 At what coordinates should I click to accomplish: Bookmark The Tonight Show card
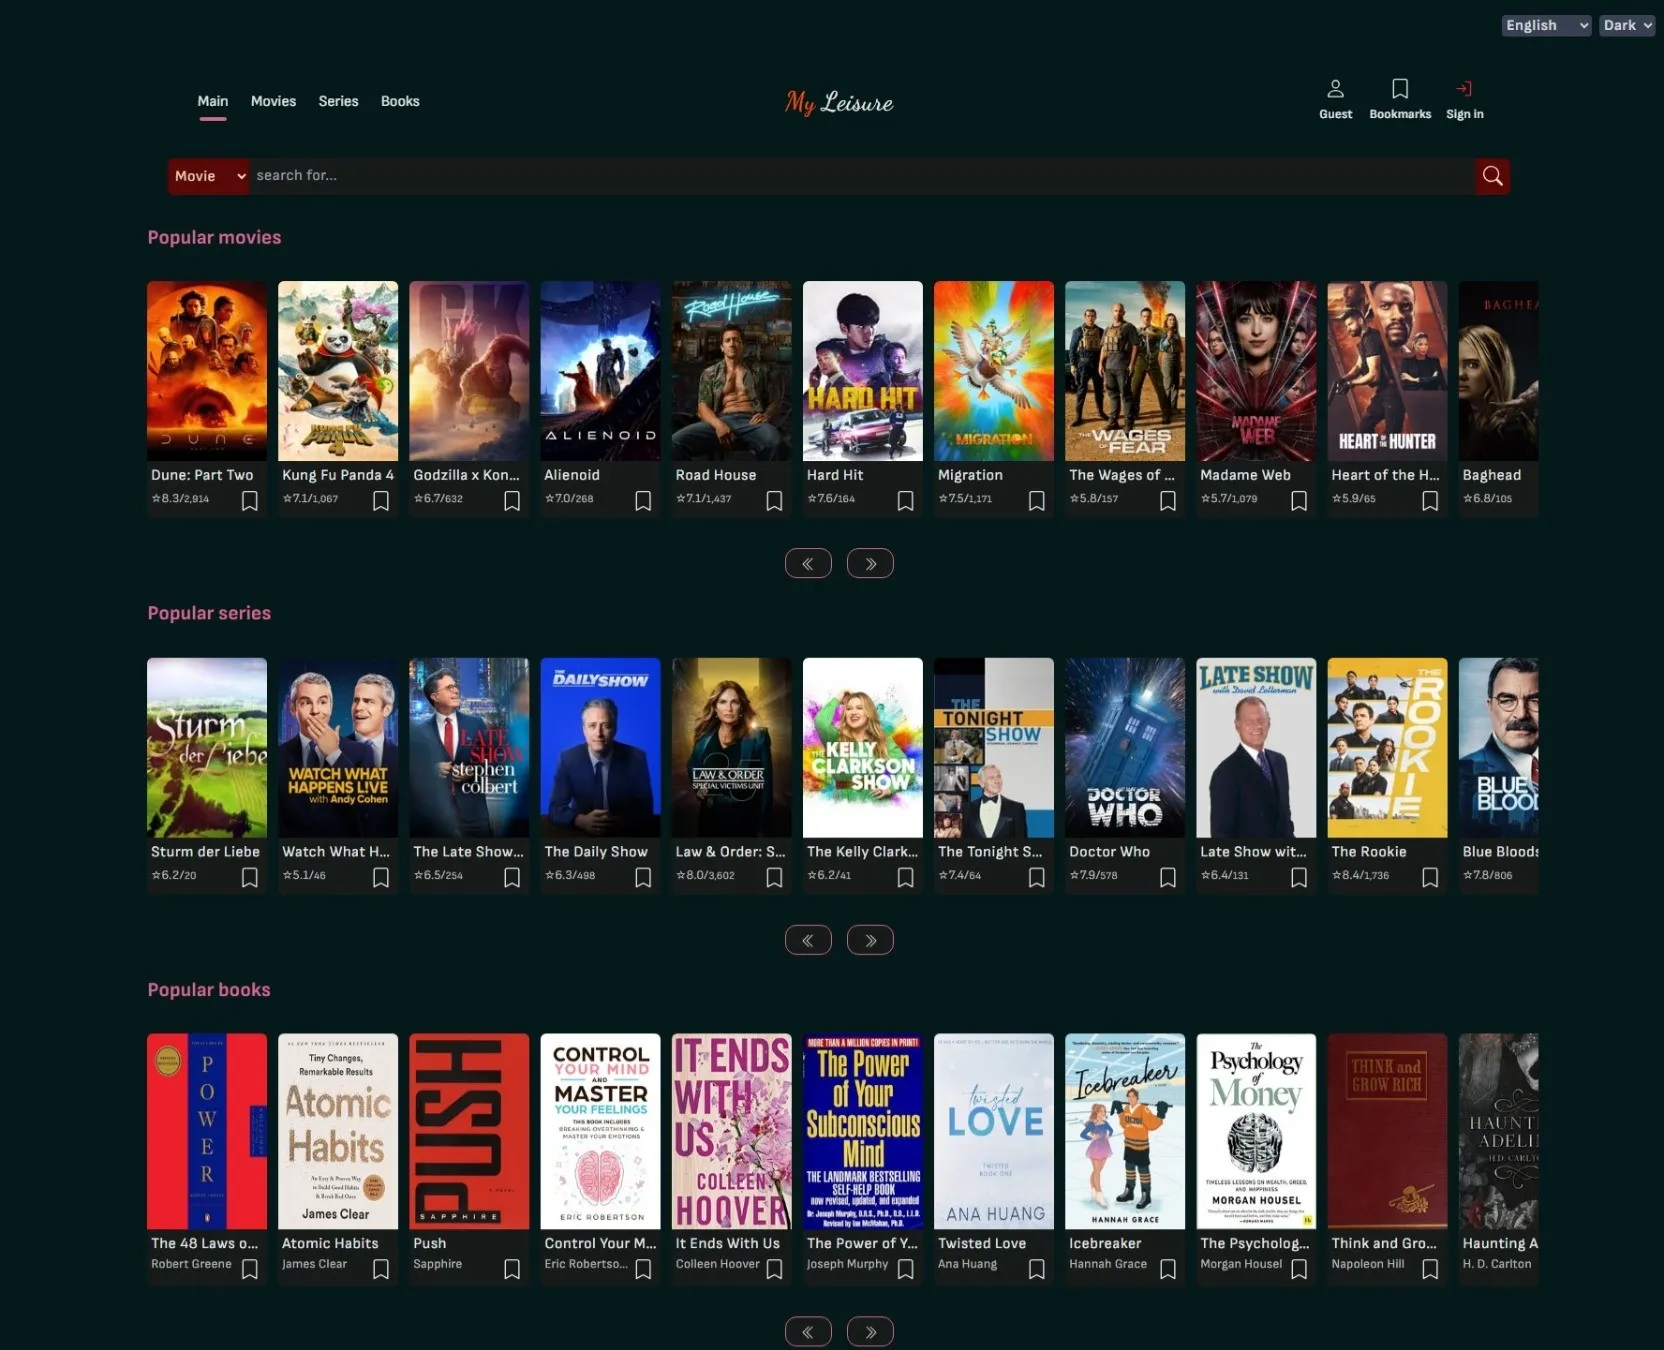(1037, 877)
